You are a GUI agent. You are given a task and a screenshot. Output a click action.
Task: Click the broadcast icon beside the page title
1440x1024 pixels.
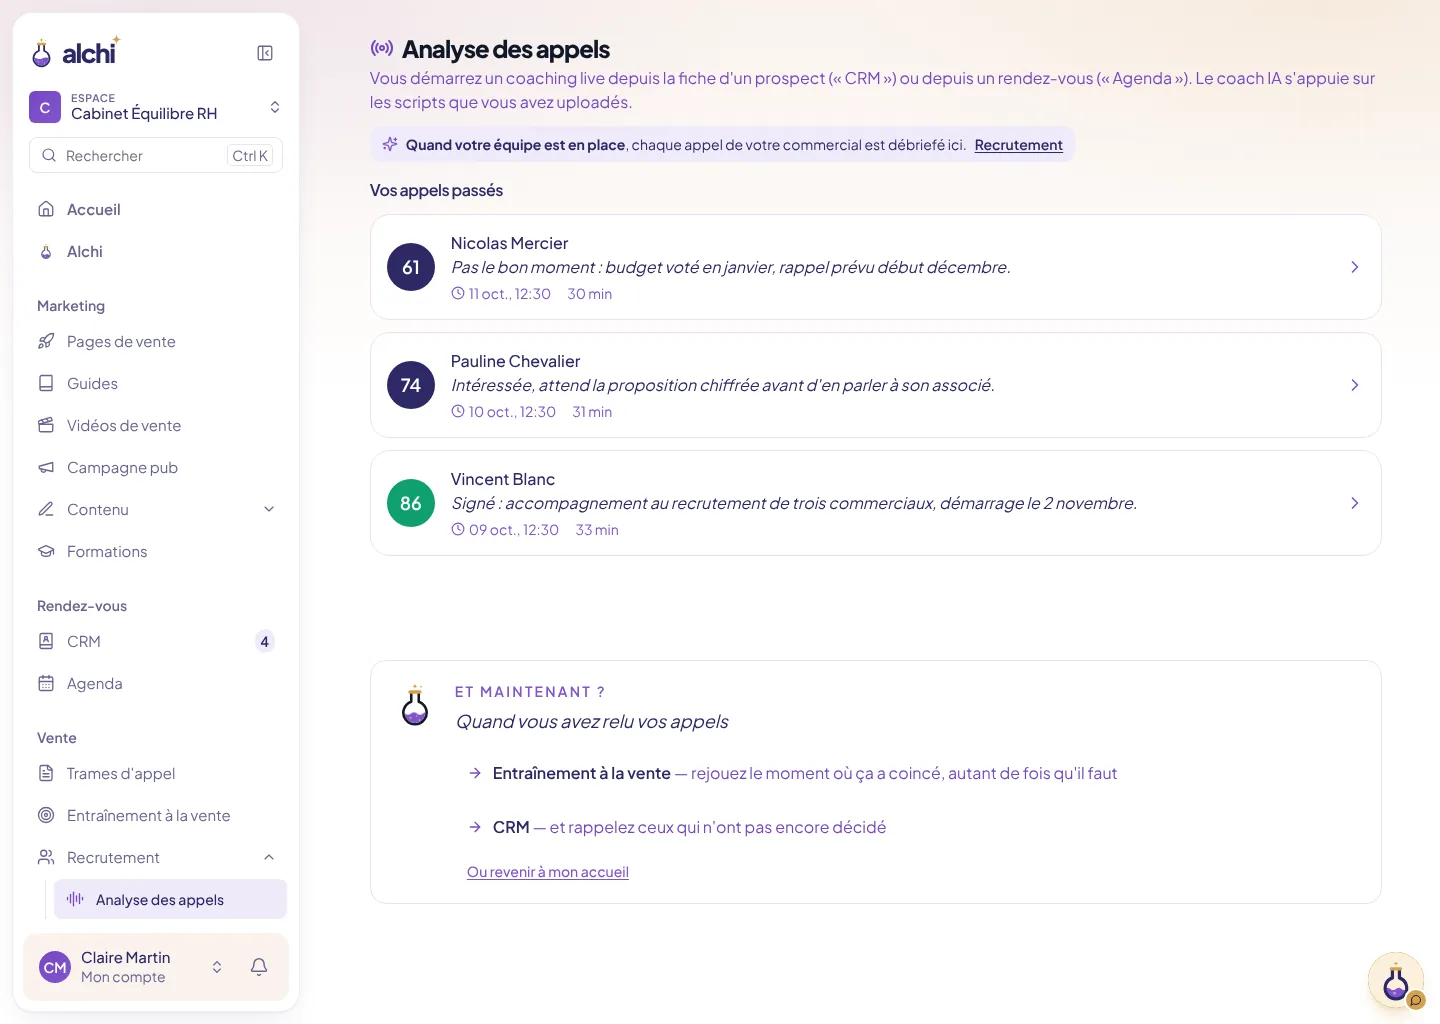[x=381, y=48]
